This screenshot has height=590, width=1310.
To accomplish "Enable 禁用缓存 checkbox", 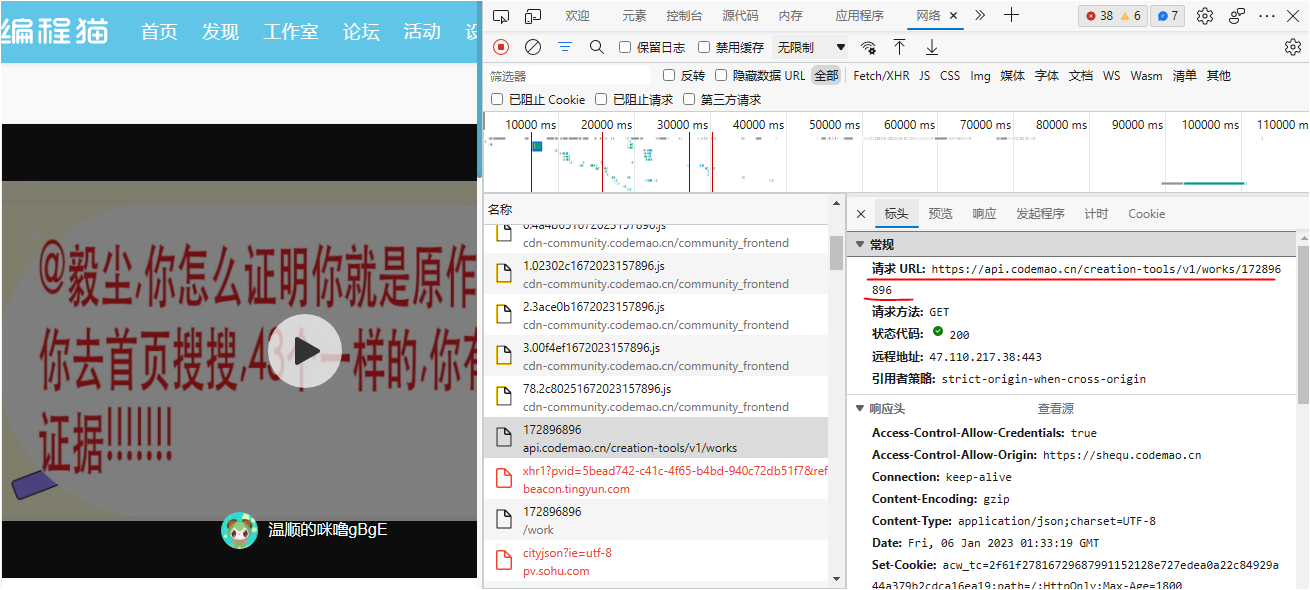I will tap(704, 47).
